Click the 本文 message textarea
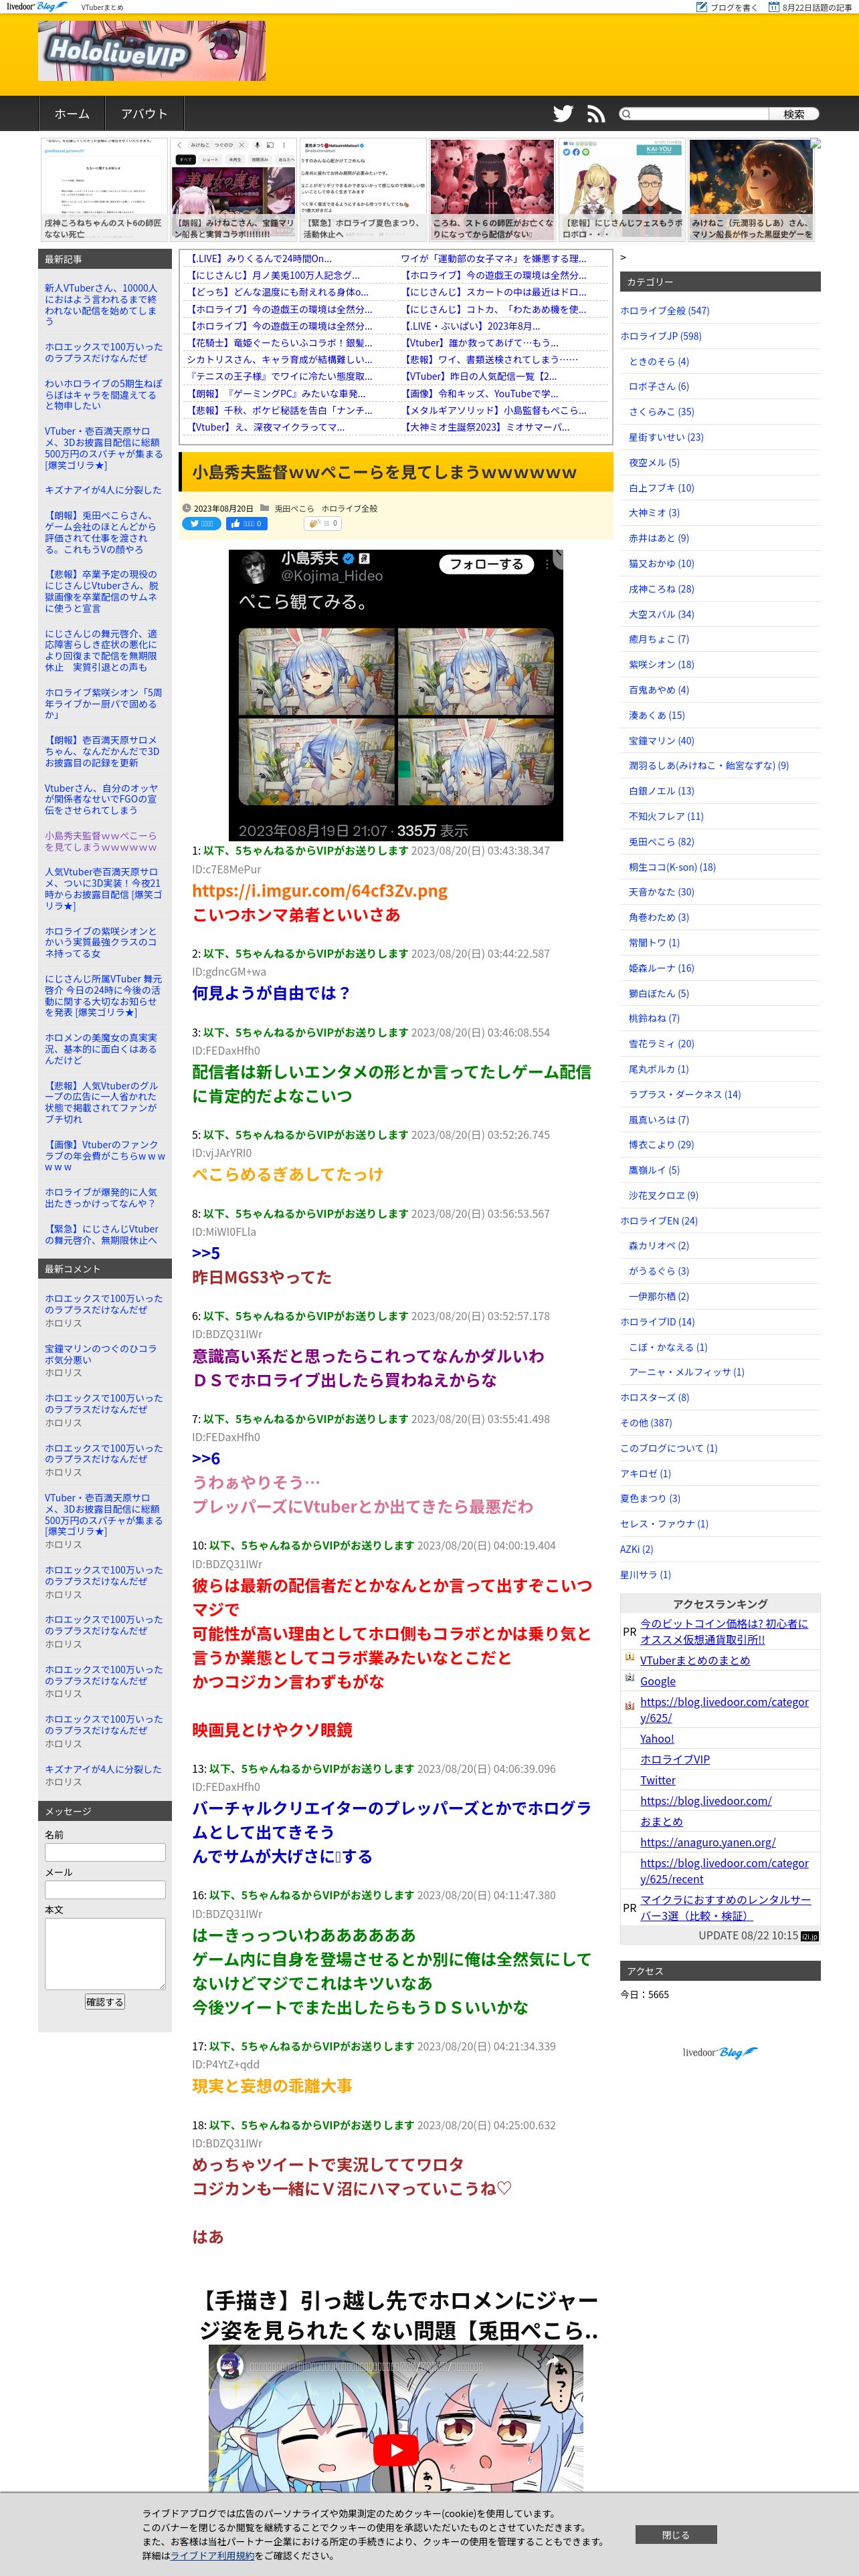Viewport: 859px width, 2576px height. [105, 1953]
